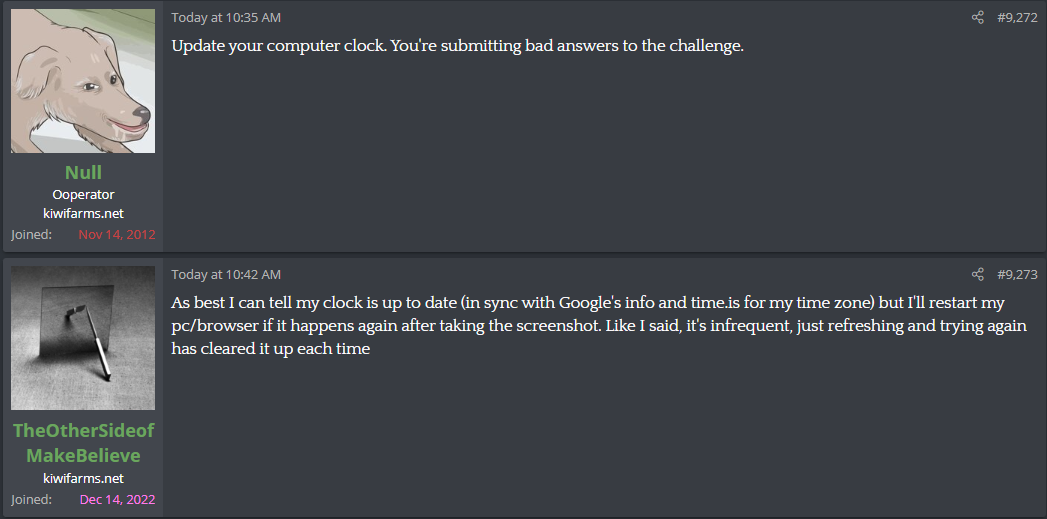Click Null's post about updating computer clock
This screenshot has width=1047, height=519.
pos(457,47)
